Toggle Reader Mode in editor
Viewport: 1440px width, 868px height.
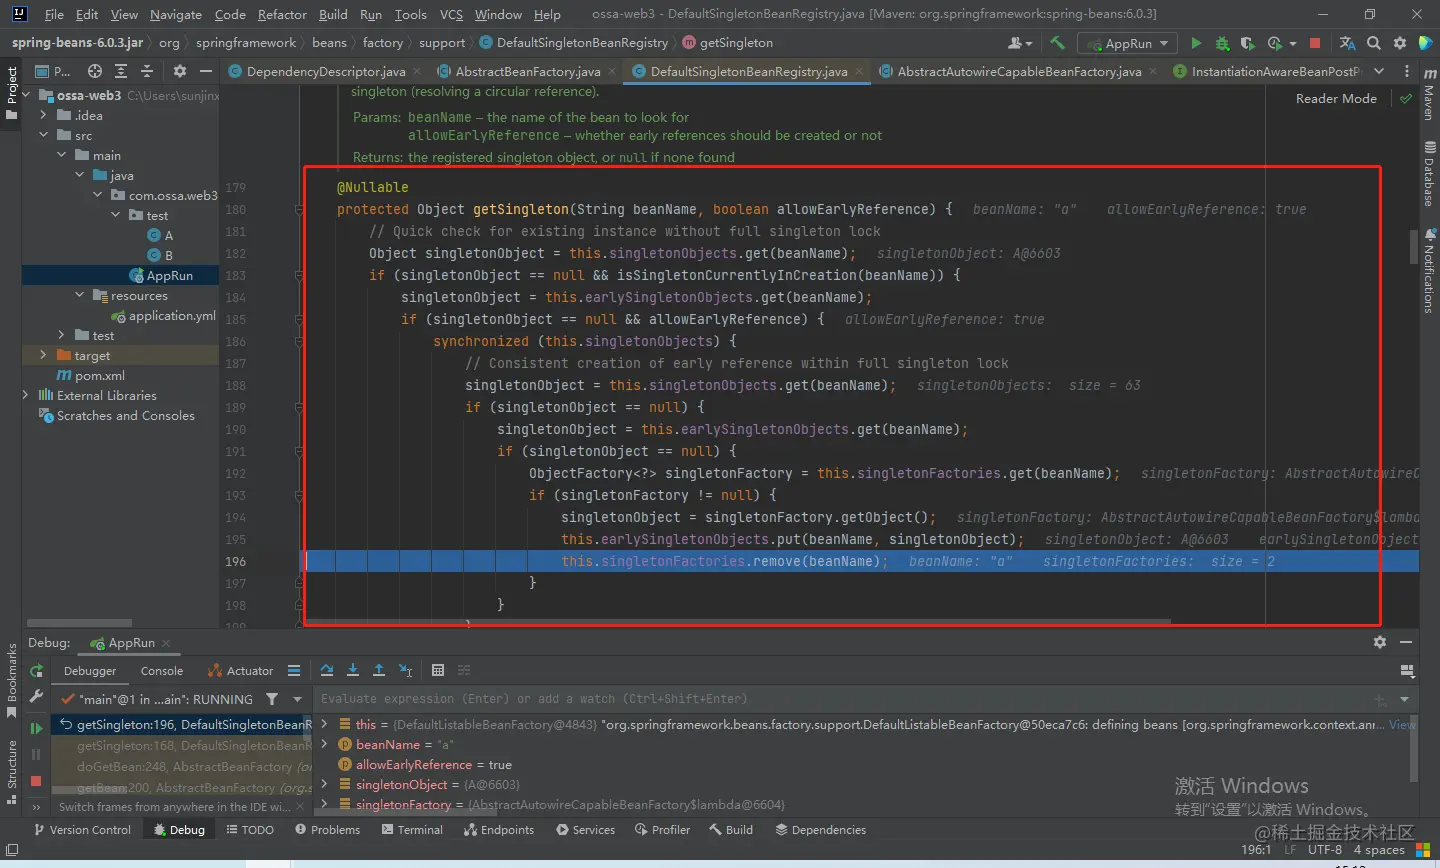pos(1336,98)
